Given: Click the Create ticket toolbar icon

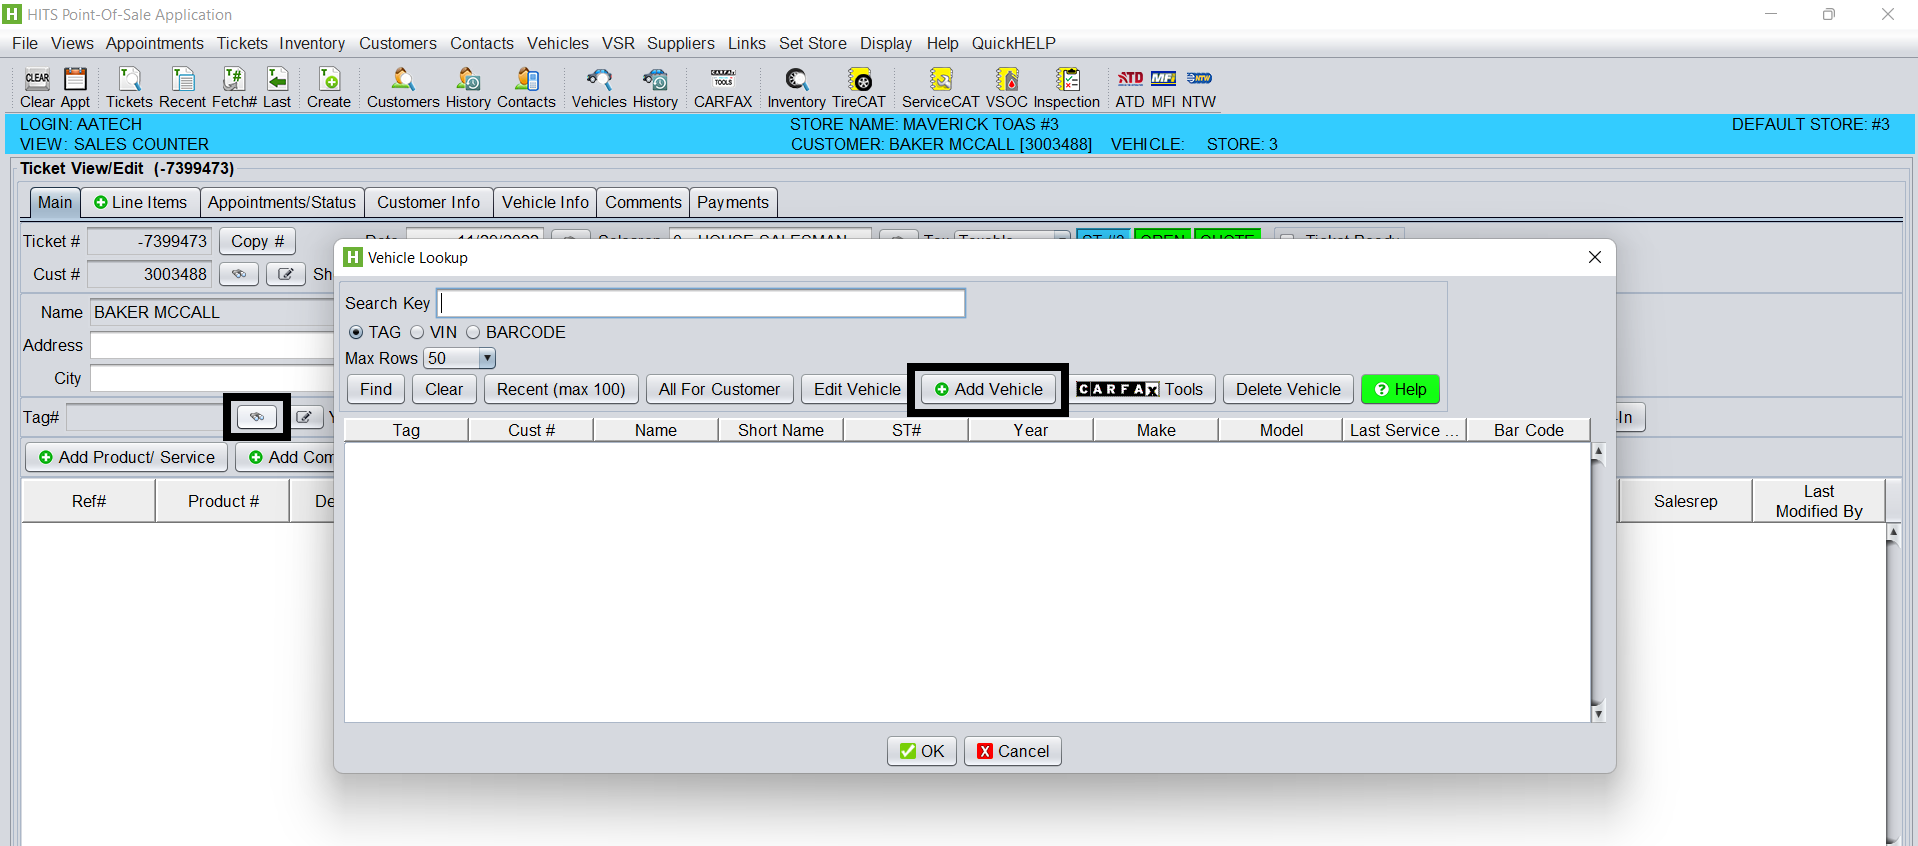Looking at the screenshot, I should [328, 88].
